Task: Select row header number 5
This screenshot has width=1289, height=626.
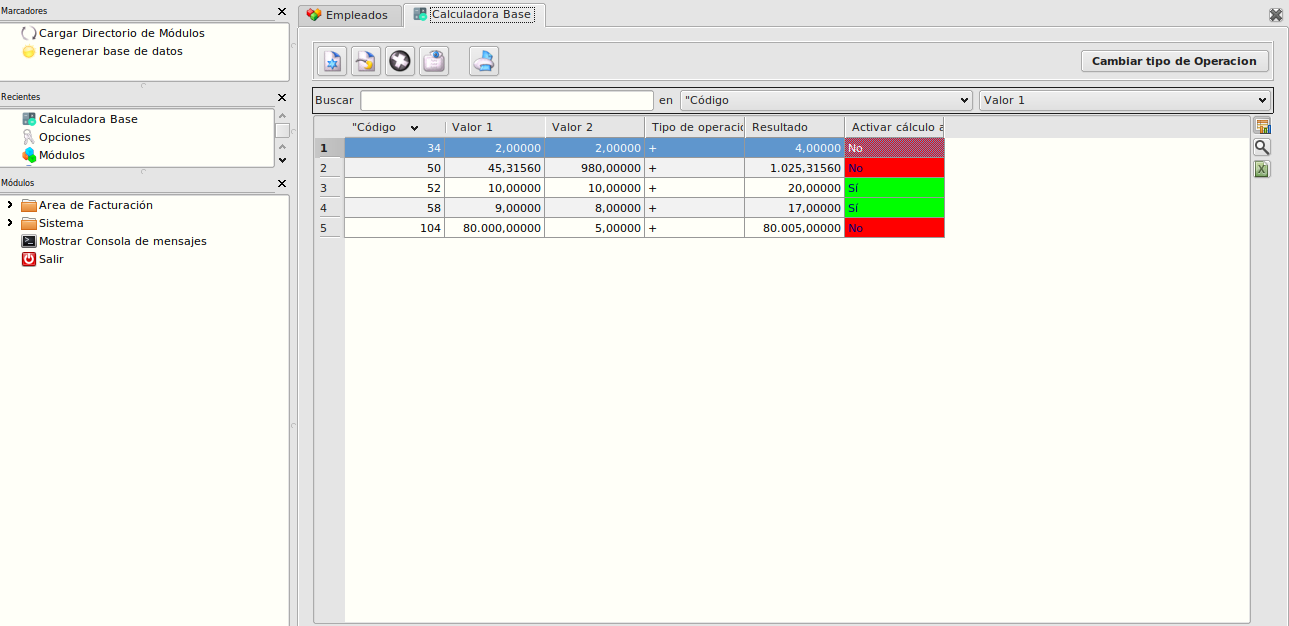Action: pyautogui.click(x=330, y=228)
